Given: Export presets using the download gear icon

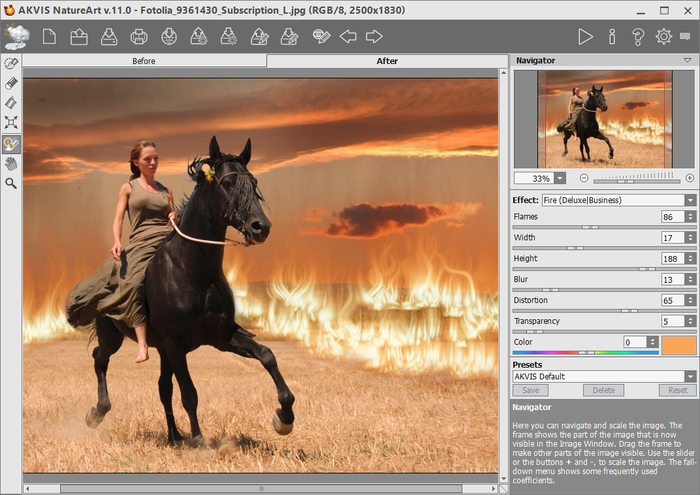Looking at the screenshot, I should point(229,37).
